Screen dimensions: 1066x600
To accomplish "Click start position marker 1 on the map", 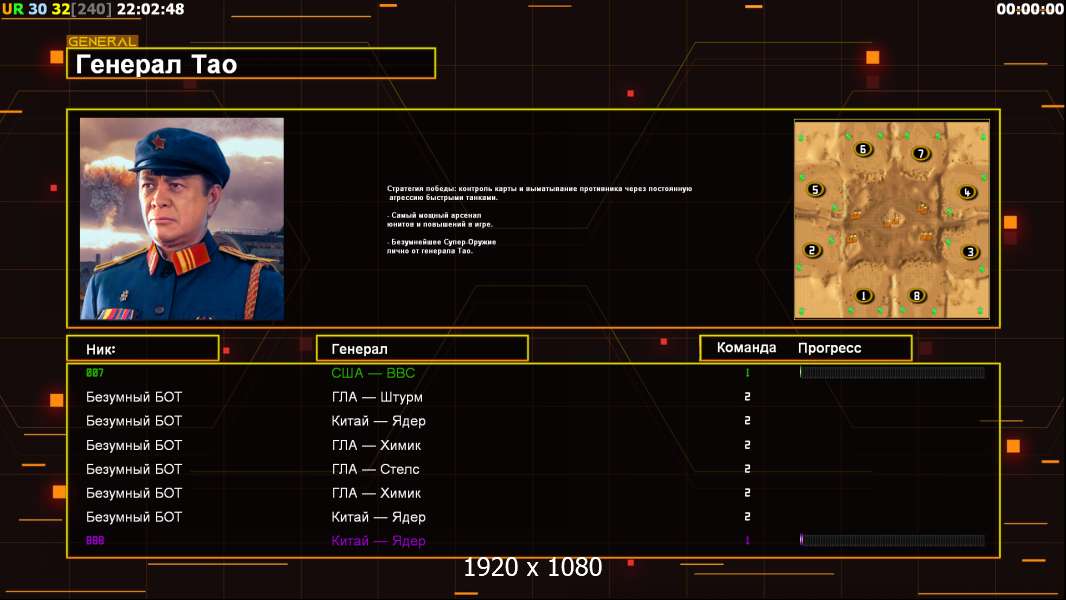I will coord(863,296).
